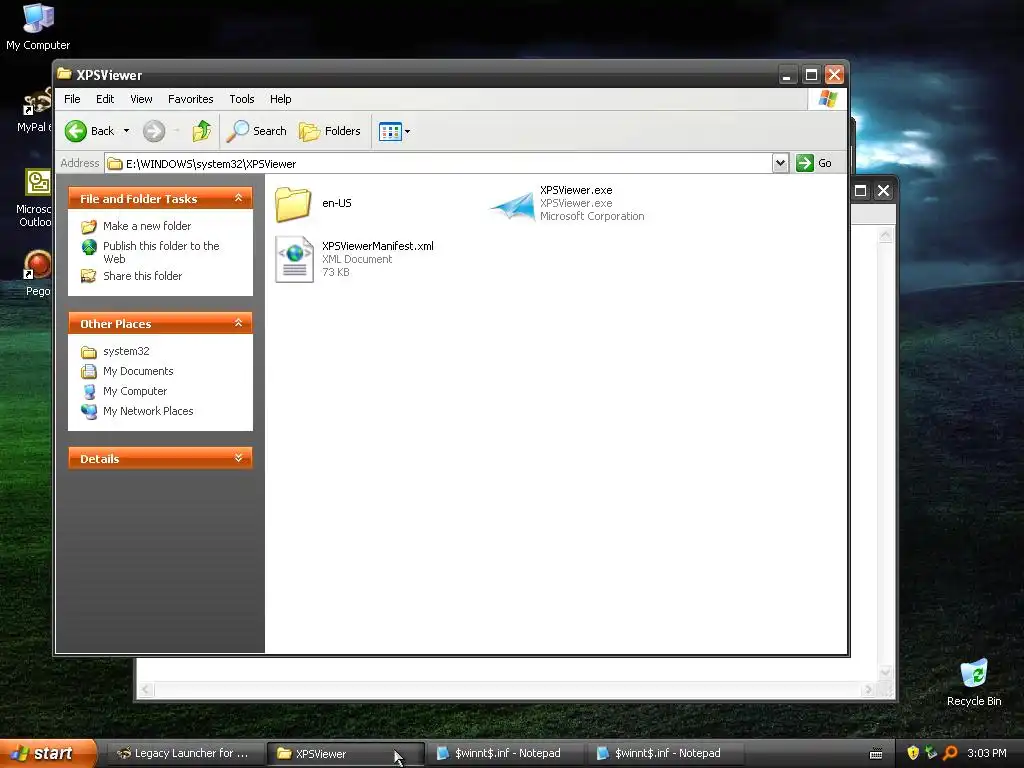
Task: Expand the Address bar dropdown
Action: (x=780, y=163)
